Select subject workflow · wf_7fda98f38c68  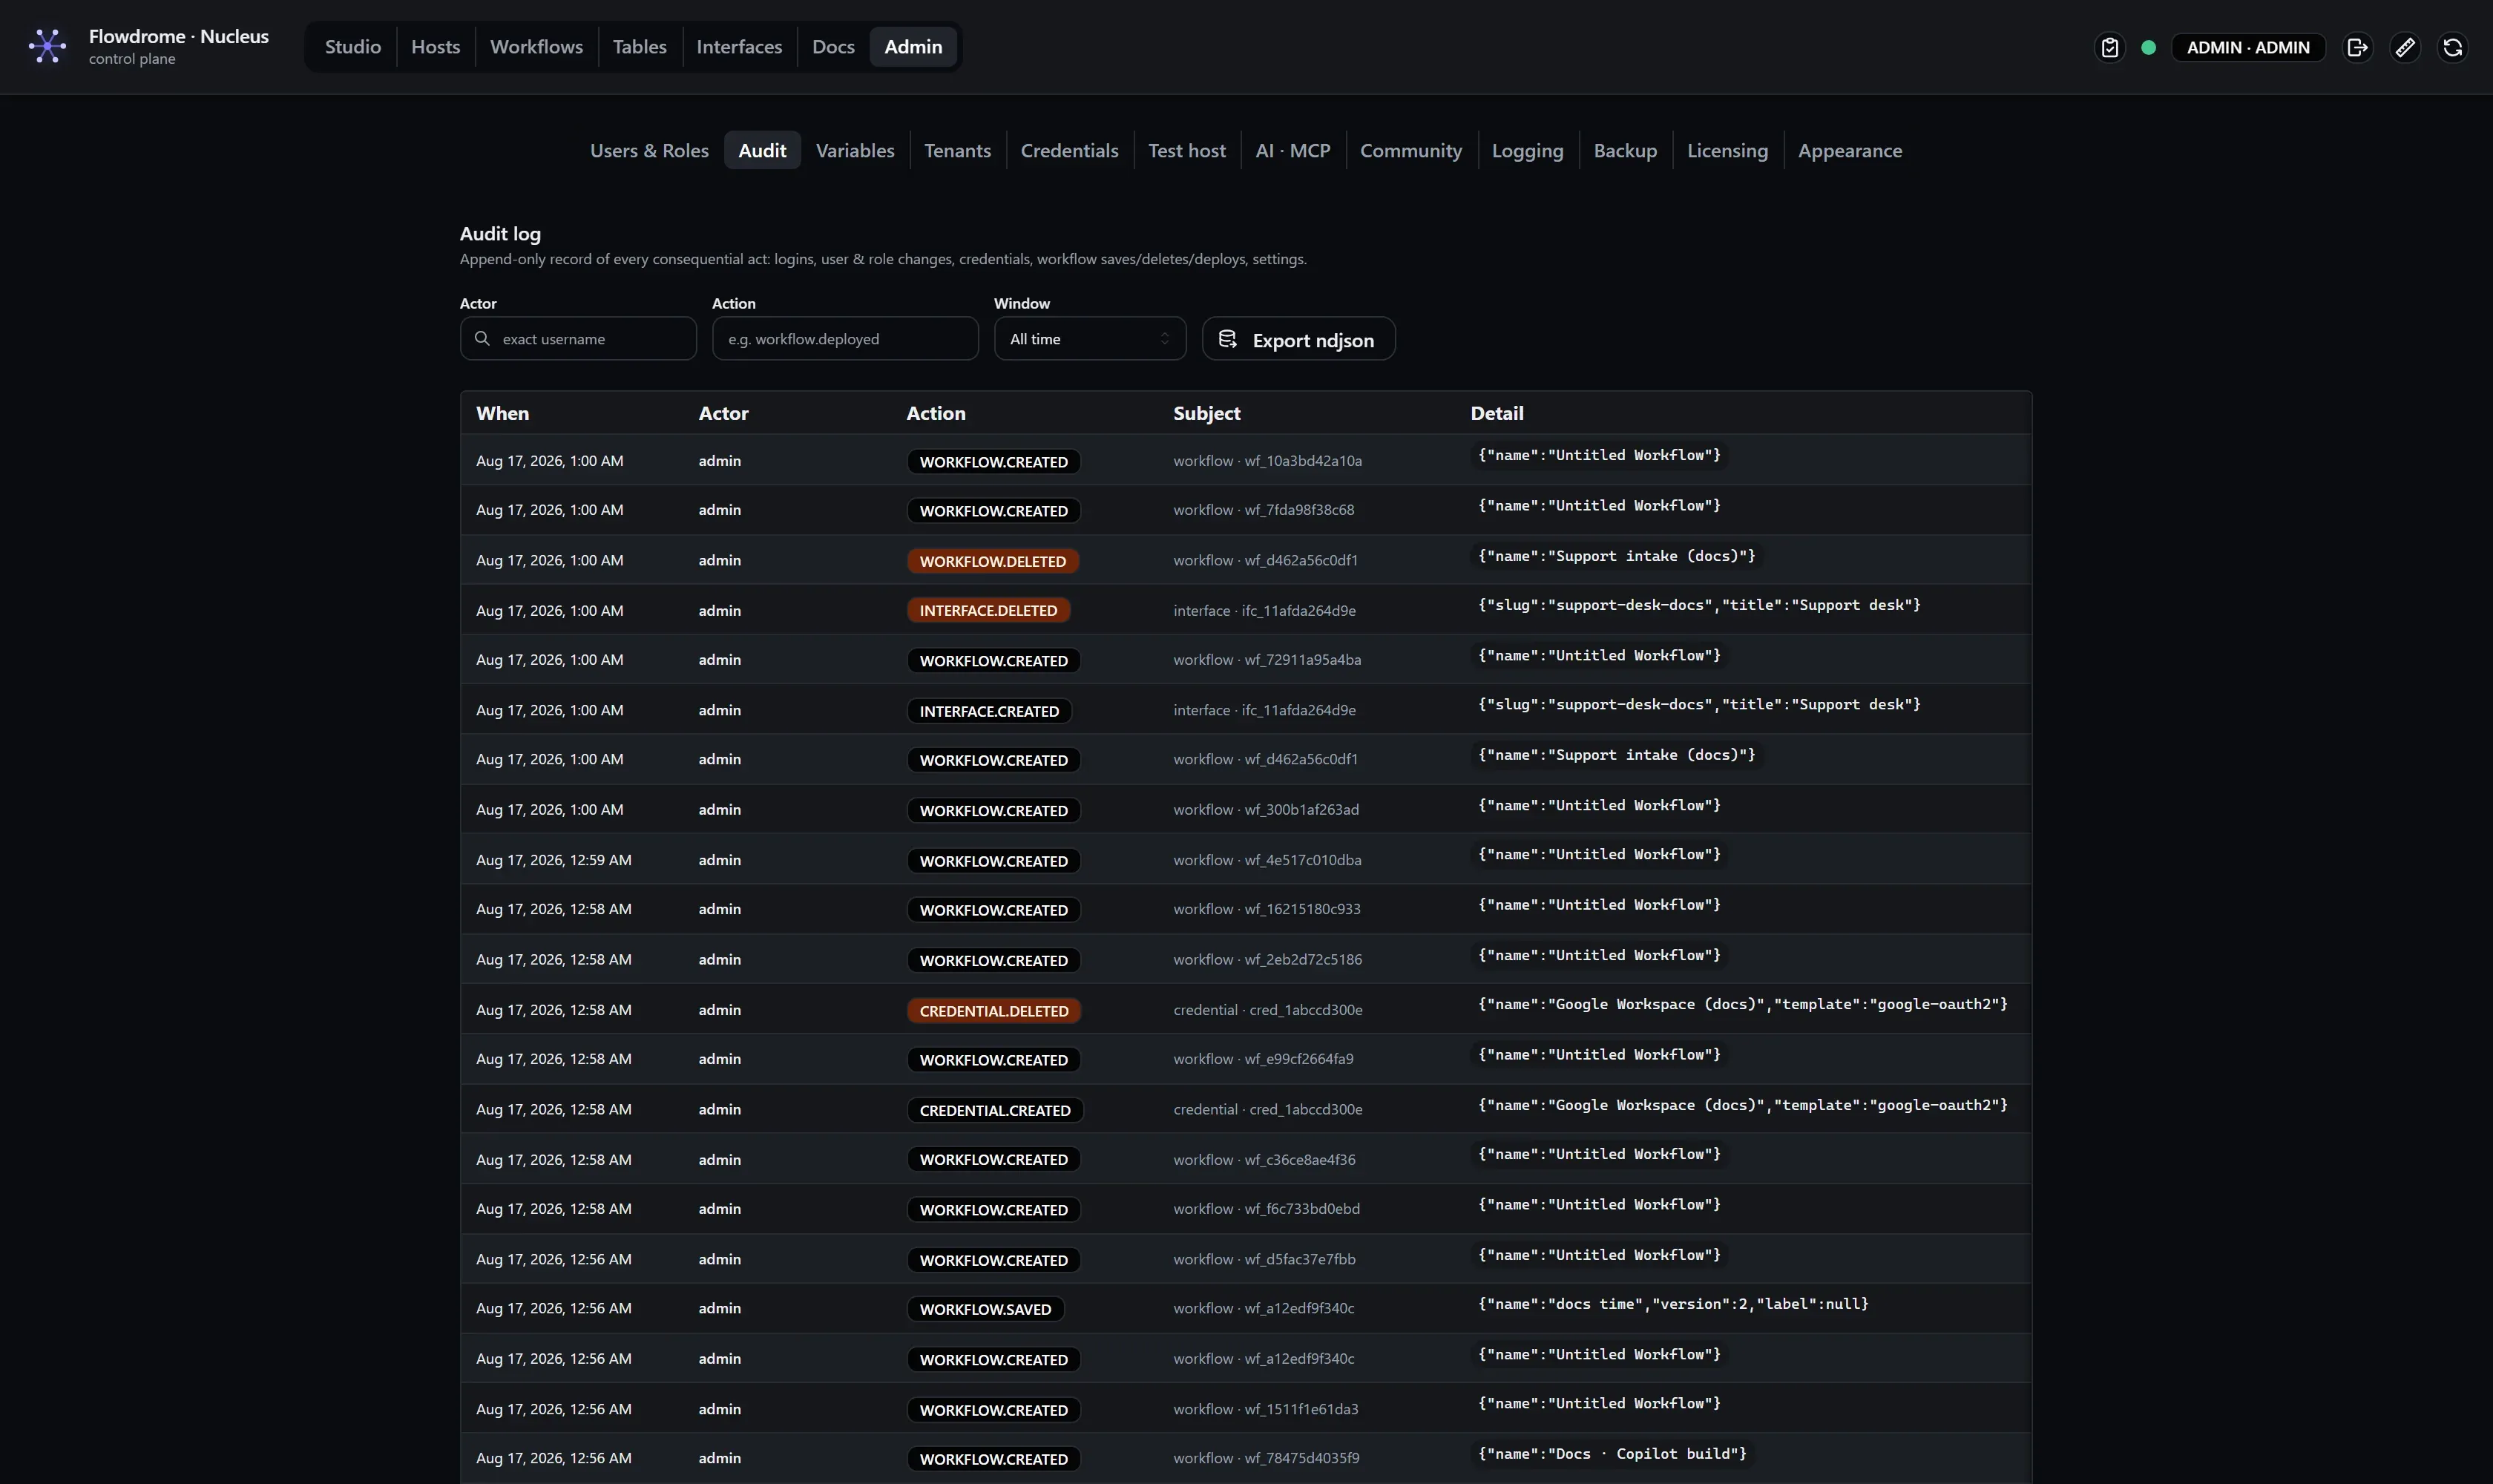click(1263, 510)
